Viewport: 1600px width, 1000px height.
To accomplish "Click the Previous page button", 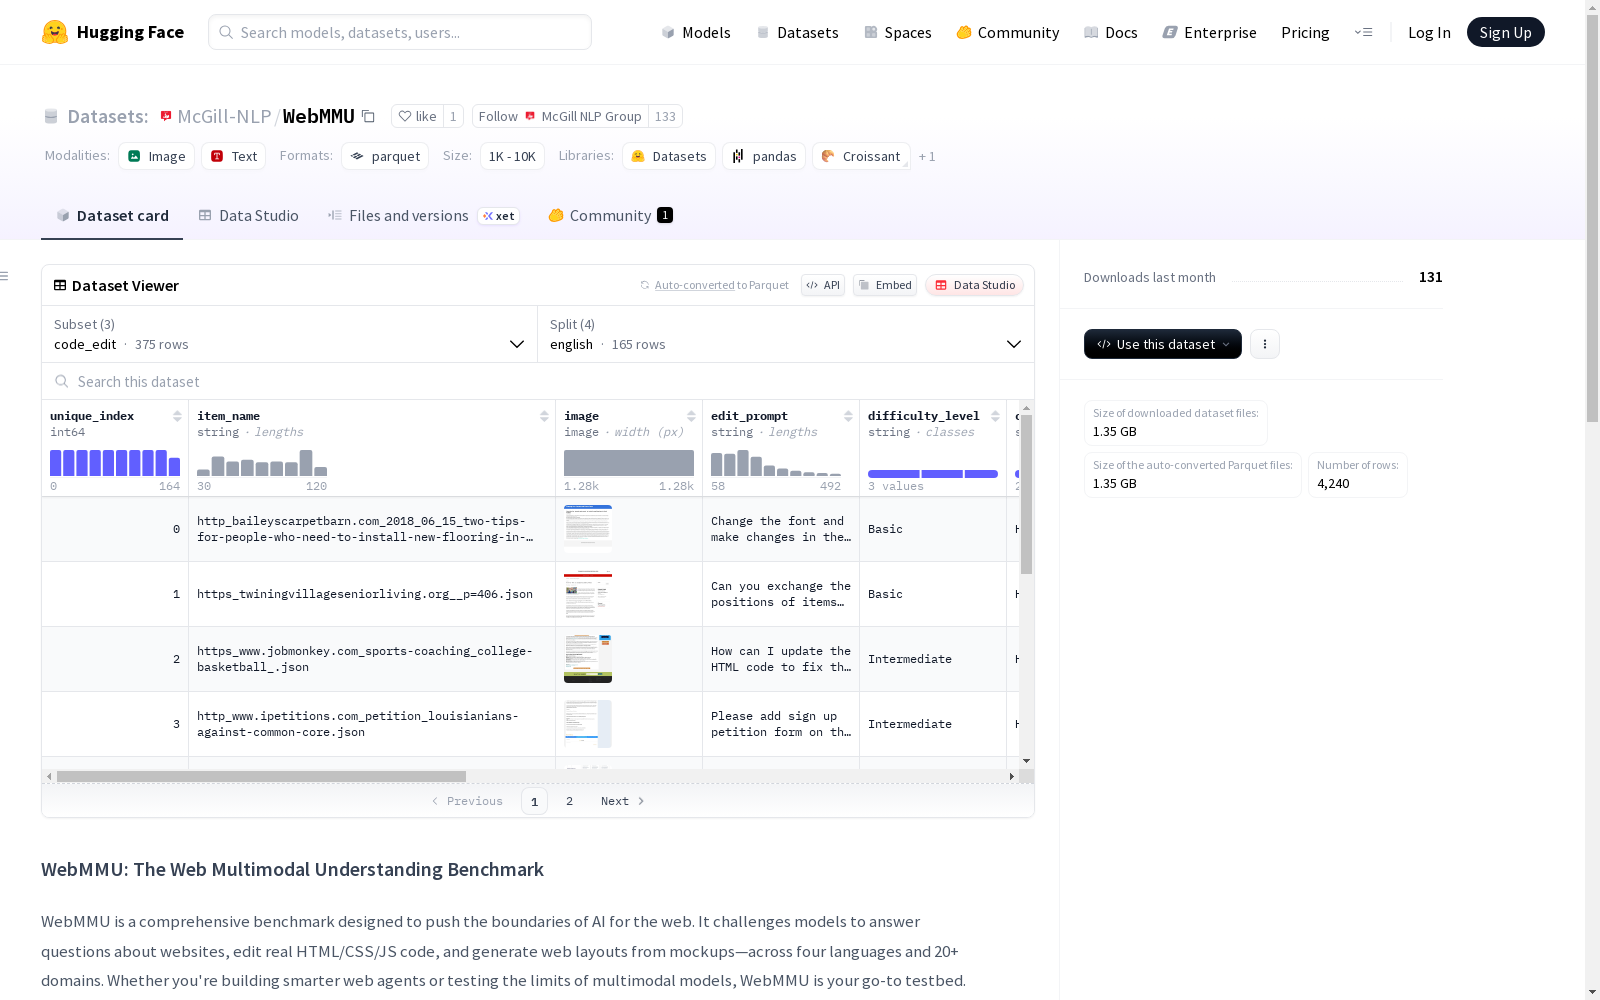I will point(467,801).
